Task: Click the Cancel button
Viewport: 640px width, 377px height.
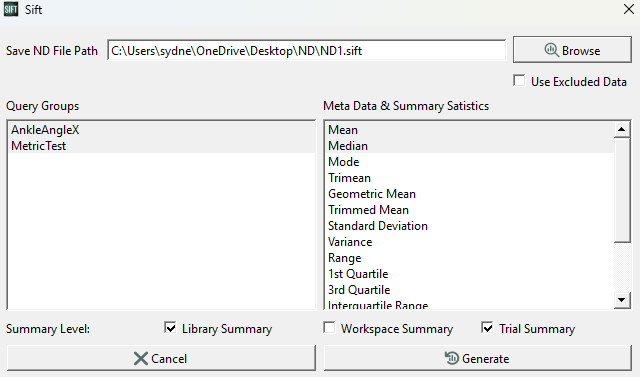Action: click(161, 358)
